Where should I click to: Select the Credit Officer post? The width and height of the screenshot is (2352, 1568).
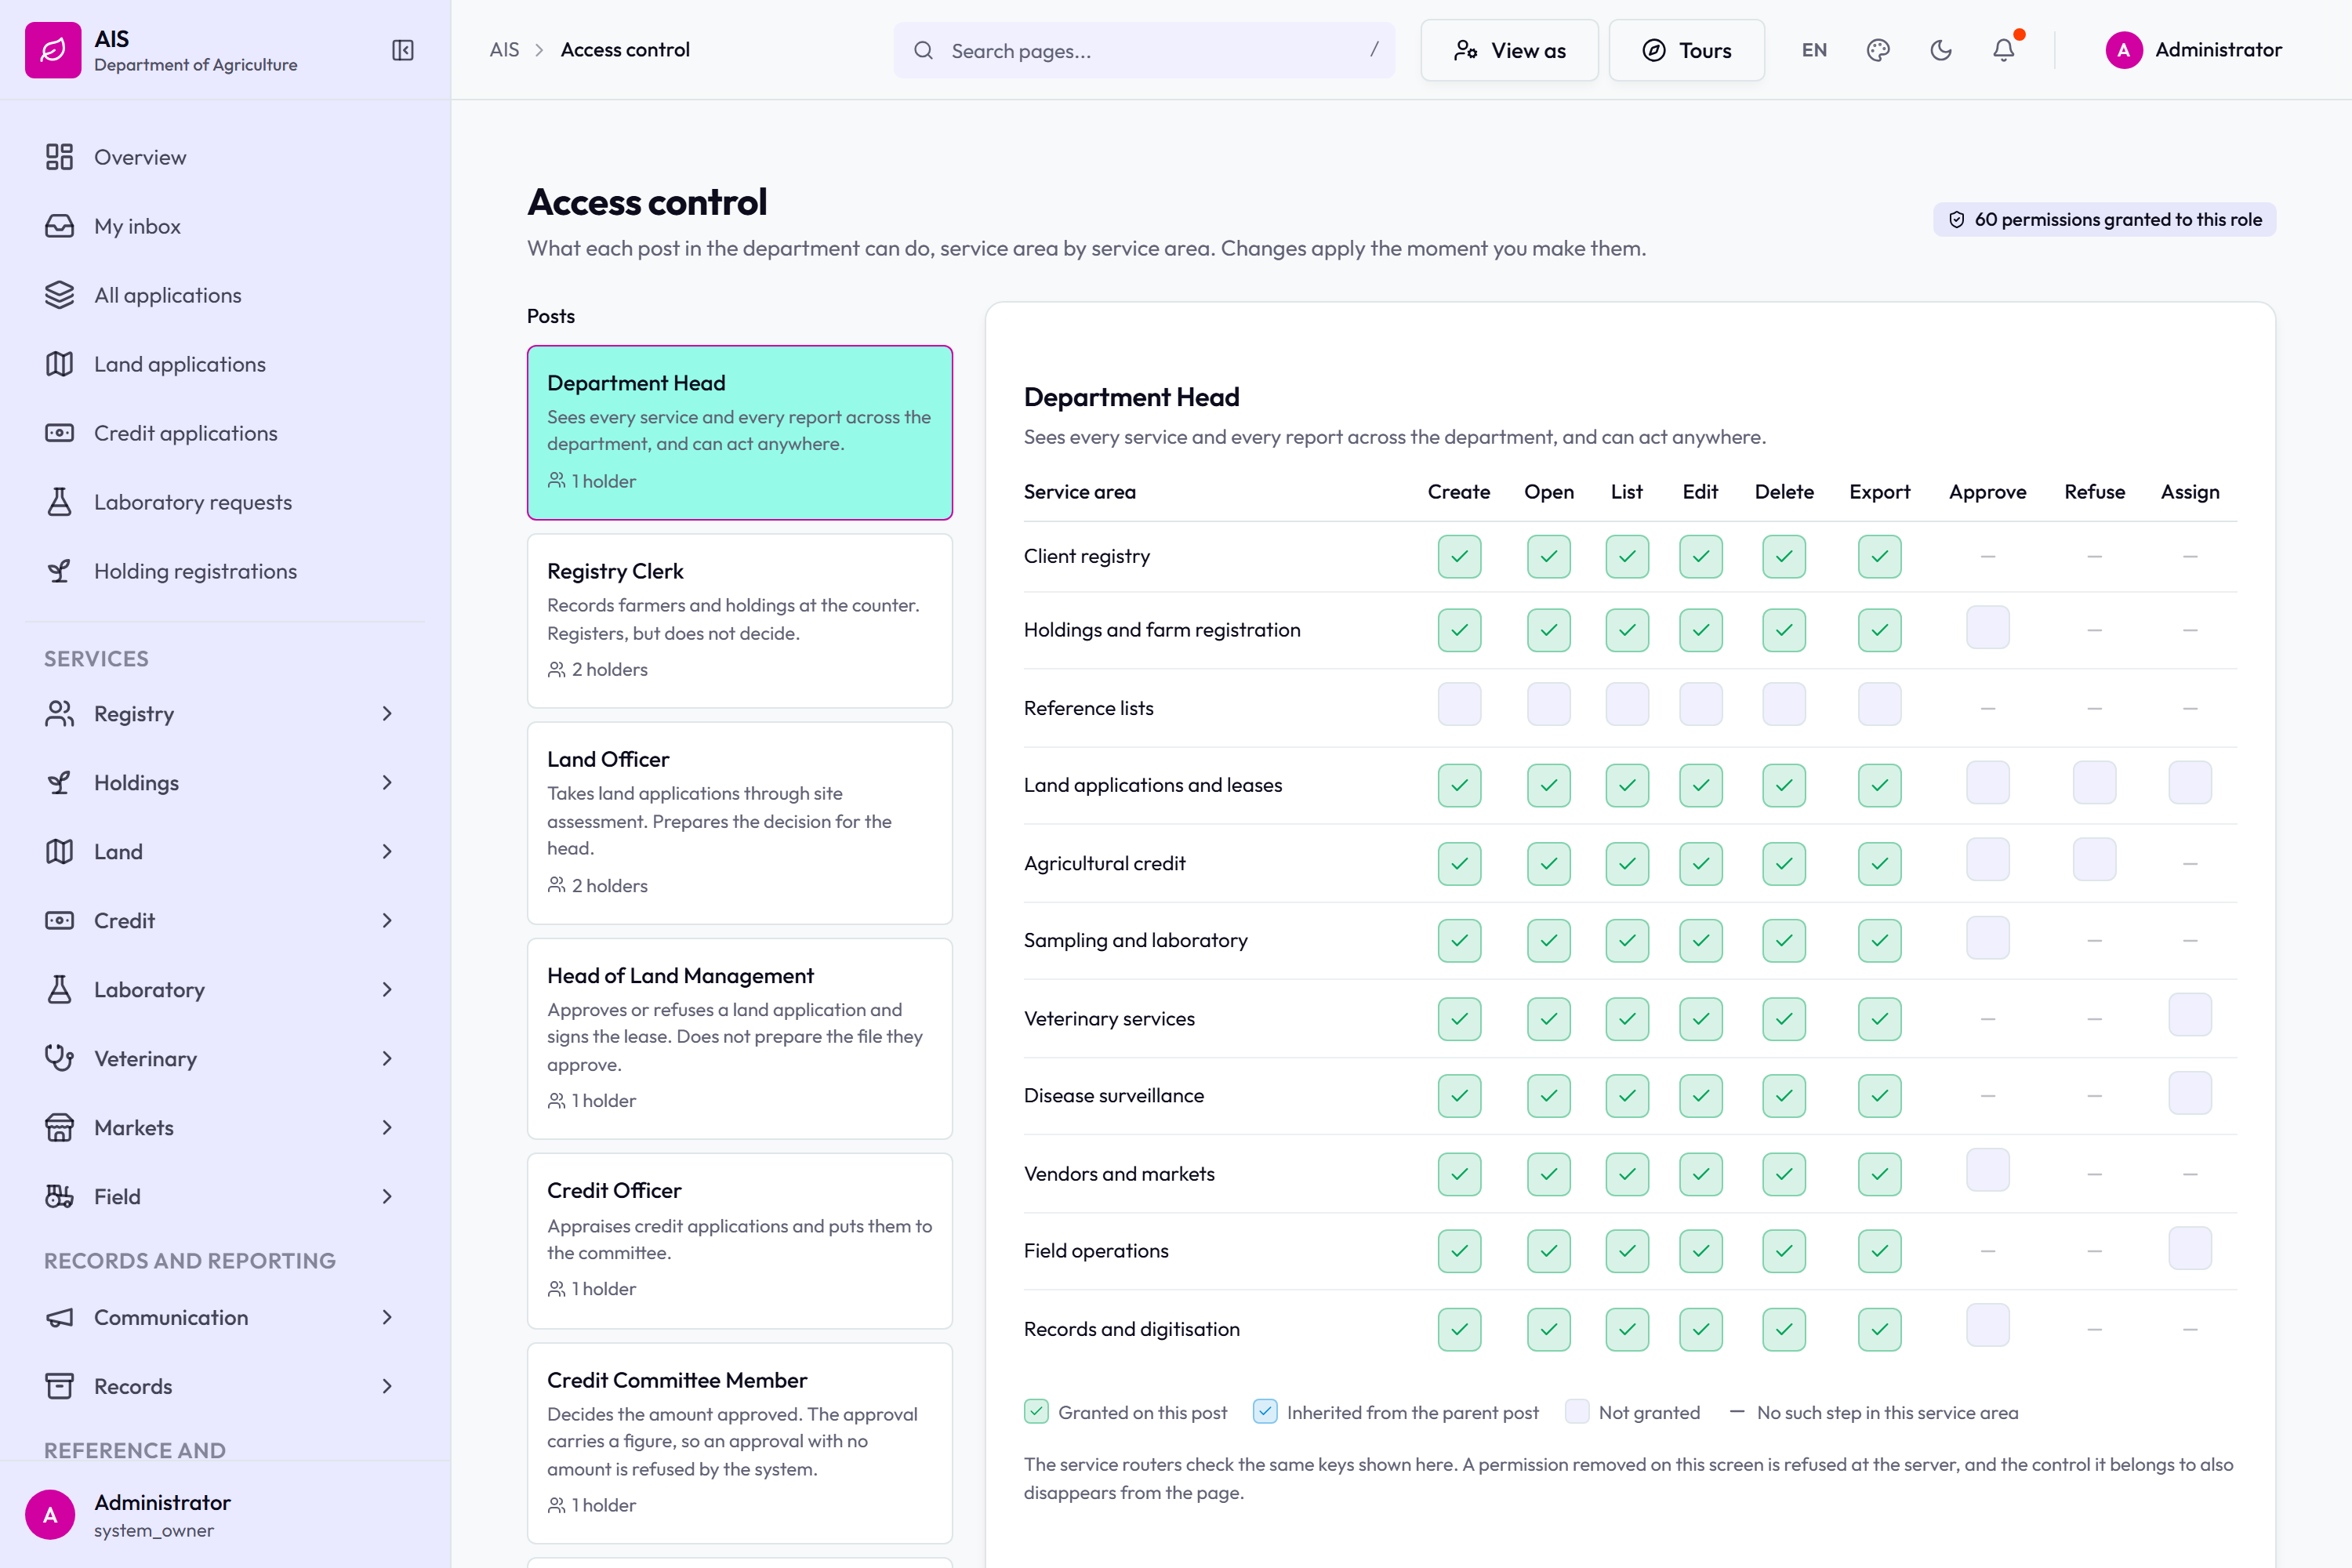pyautogui.click(x=740, y=1241)
